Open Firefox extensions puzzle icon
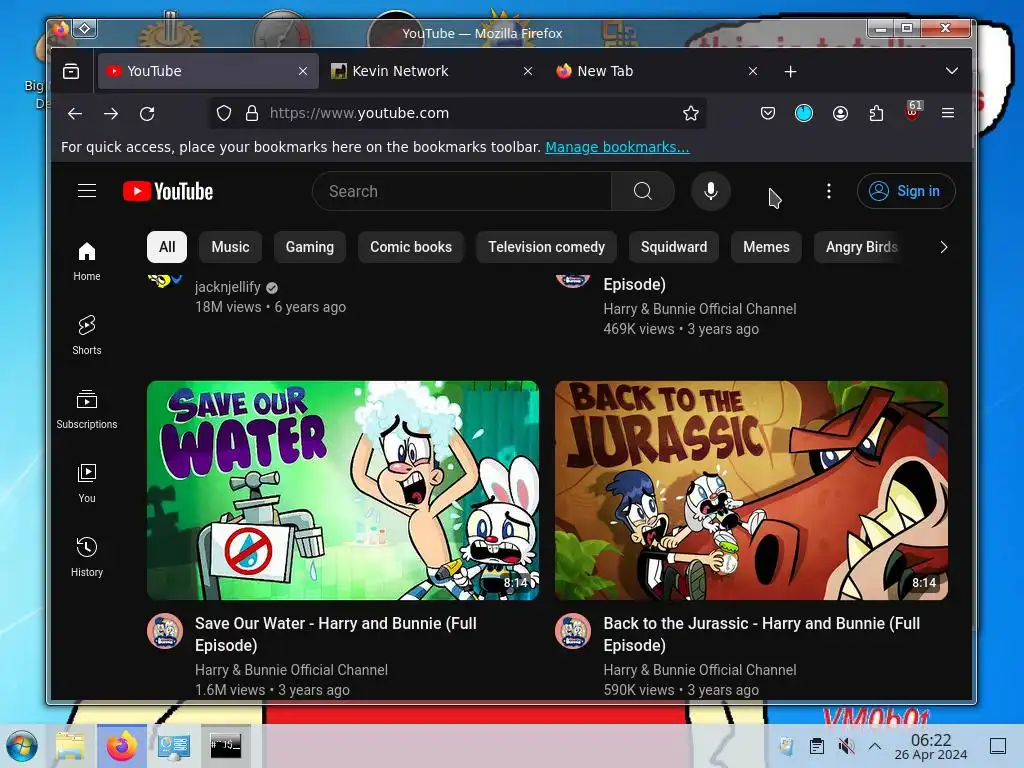This screenshot has height=768, width=1024. coord(876,114)
